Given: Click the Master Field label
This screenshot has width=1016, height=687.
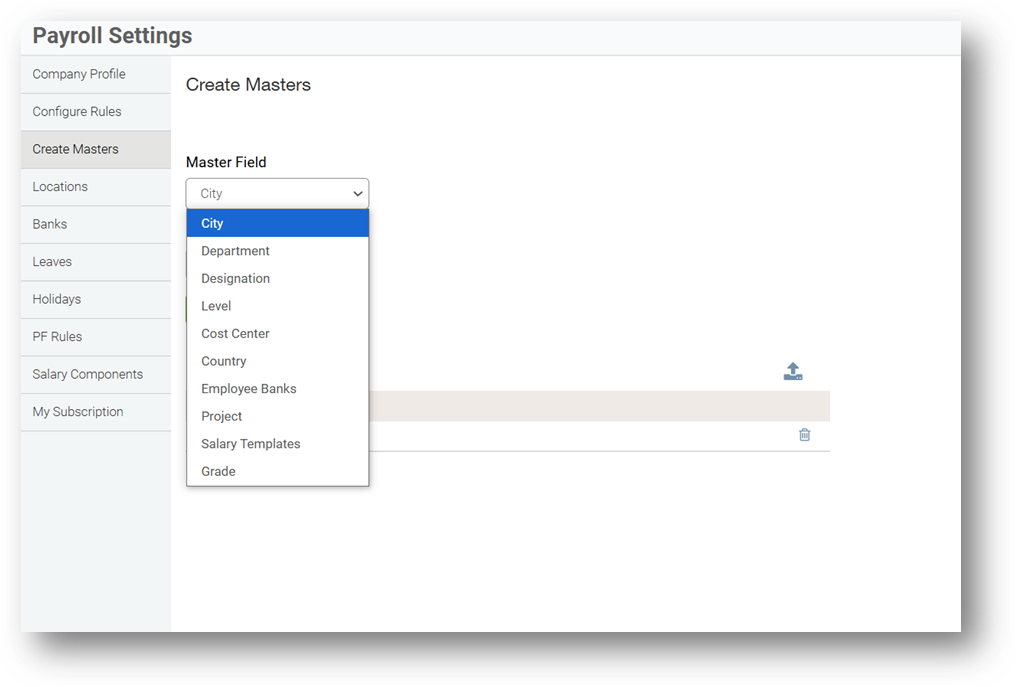Looking at the screenshot, I should [x=226, y=162].
